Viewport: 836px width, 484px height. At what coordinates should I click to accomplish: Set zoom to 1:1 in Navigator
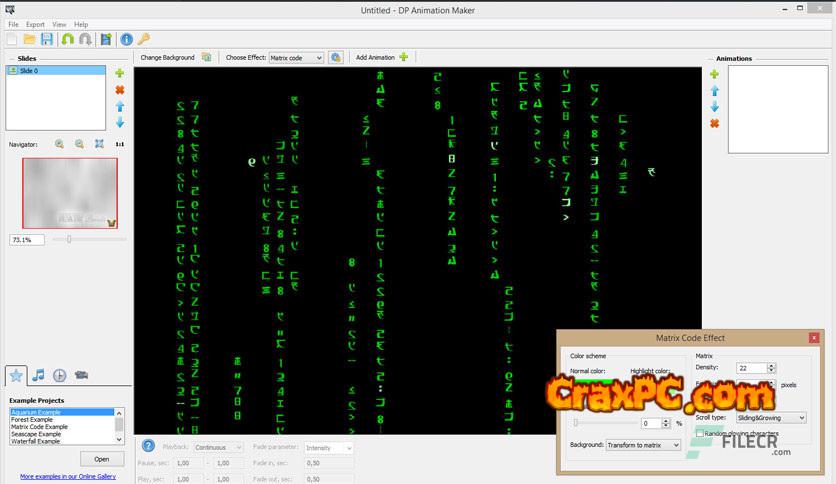pos(119,144)
